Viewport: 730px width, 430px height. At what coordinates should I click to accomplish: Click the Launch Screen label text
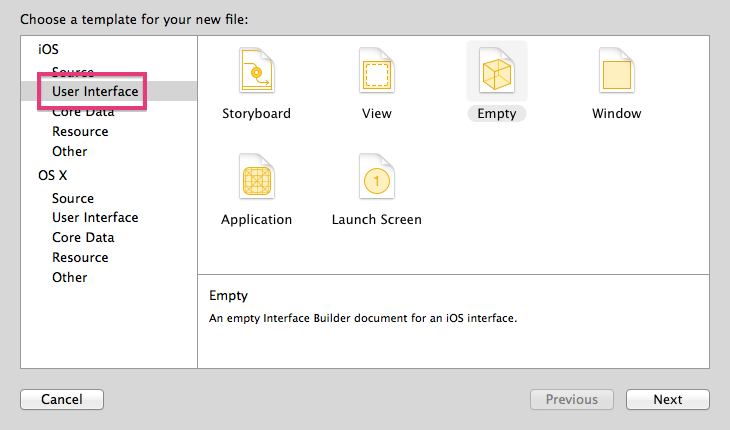point(377,220)
